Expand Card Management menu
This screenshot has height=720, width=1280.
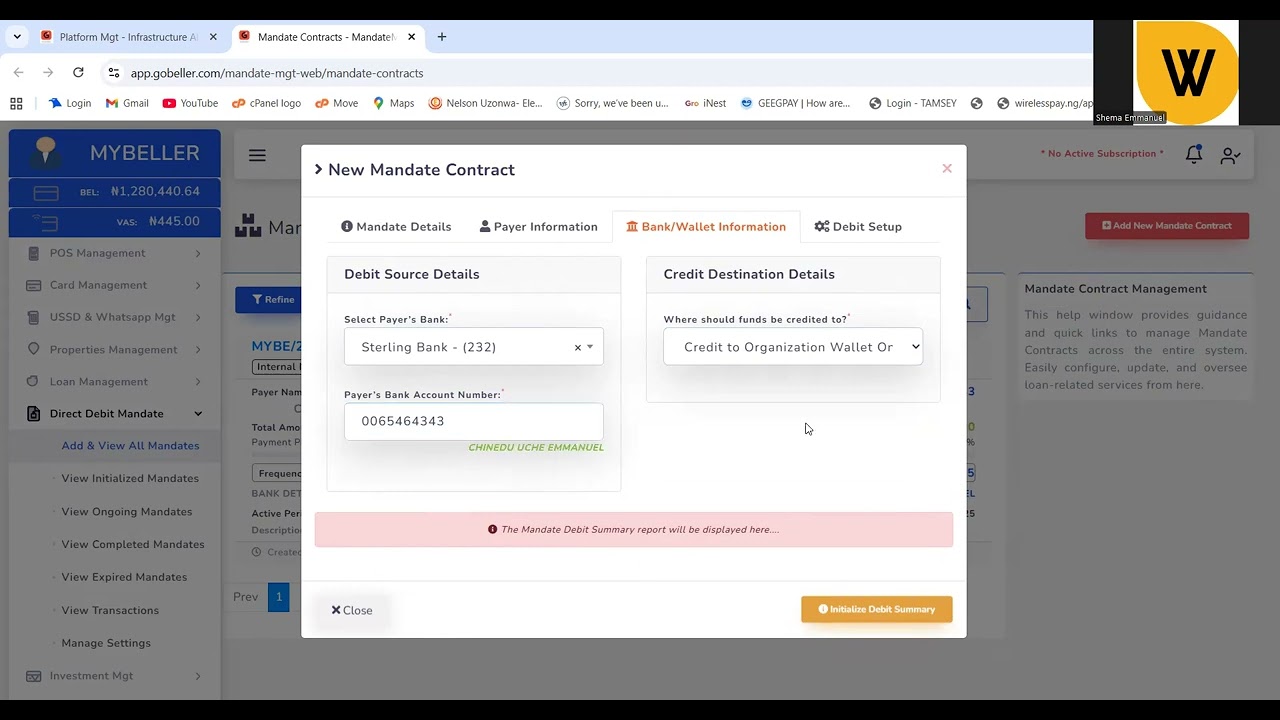tap(115, 285)
